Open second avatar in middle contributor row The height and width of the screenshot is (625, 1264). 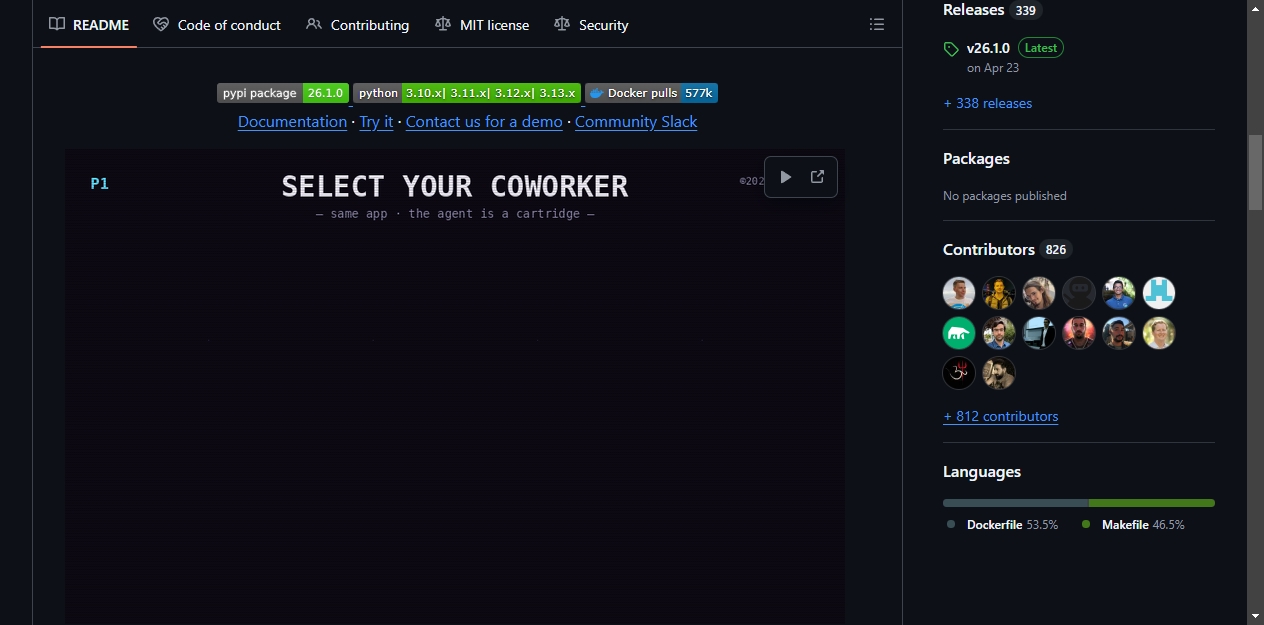click(999, 333)
